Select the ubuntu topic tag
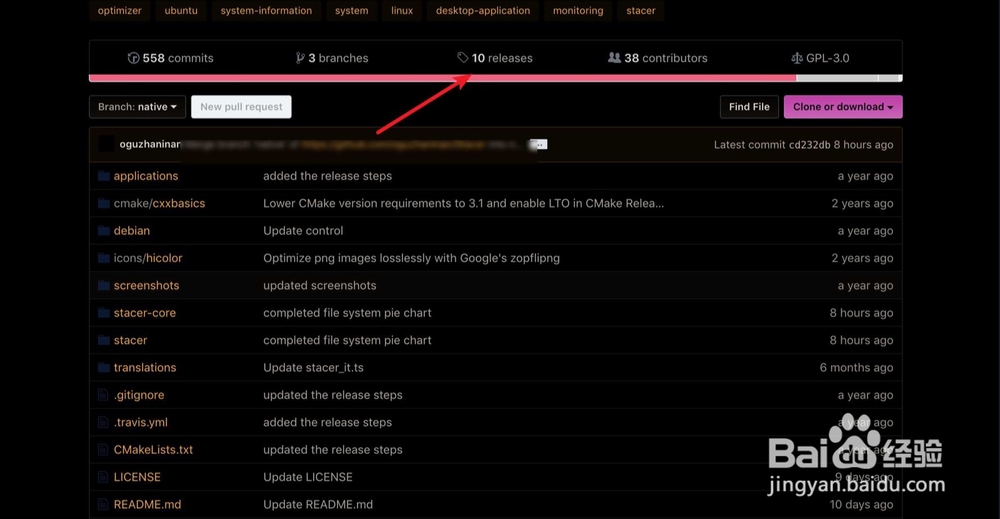This screenshot has width=1000, height=519. [181, 11]
